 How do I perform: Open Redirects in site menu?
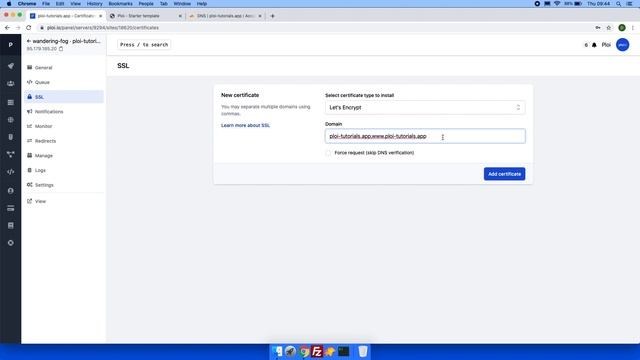click(x=64, y=141)
